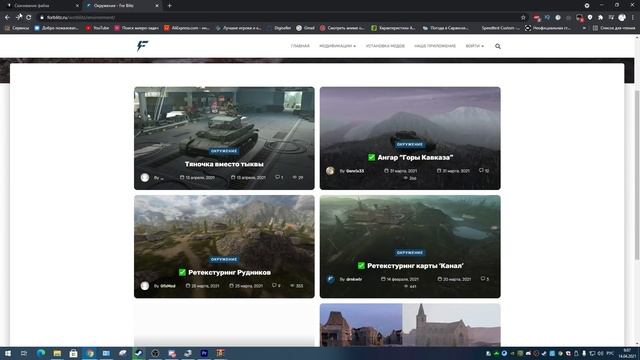The image size is (640, 360).
Task: Click comments icon on 'Ретекстуринг карты Канал' card
Action: point(482,279)
